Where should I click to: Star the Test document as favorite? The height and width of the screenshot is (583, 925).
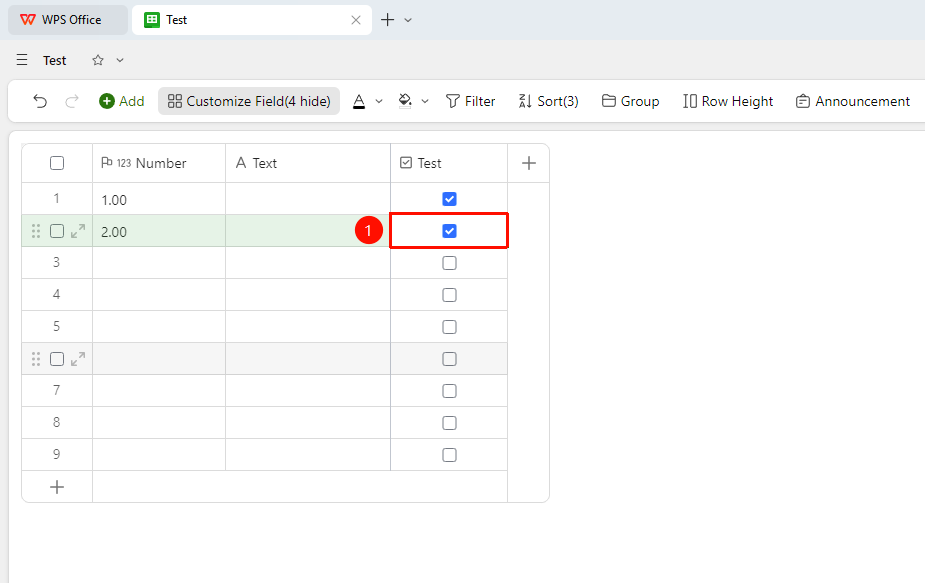click(98, 60)
